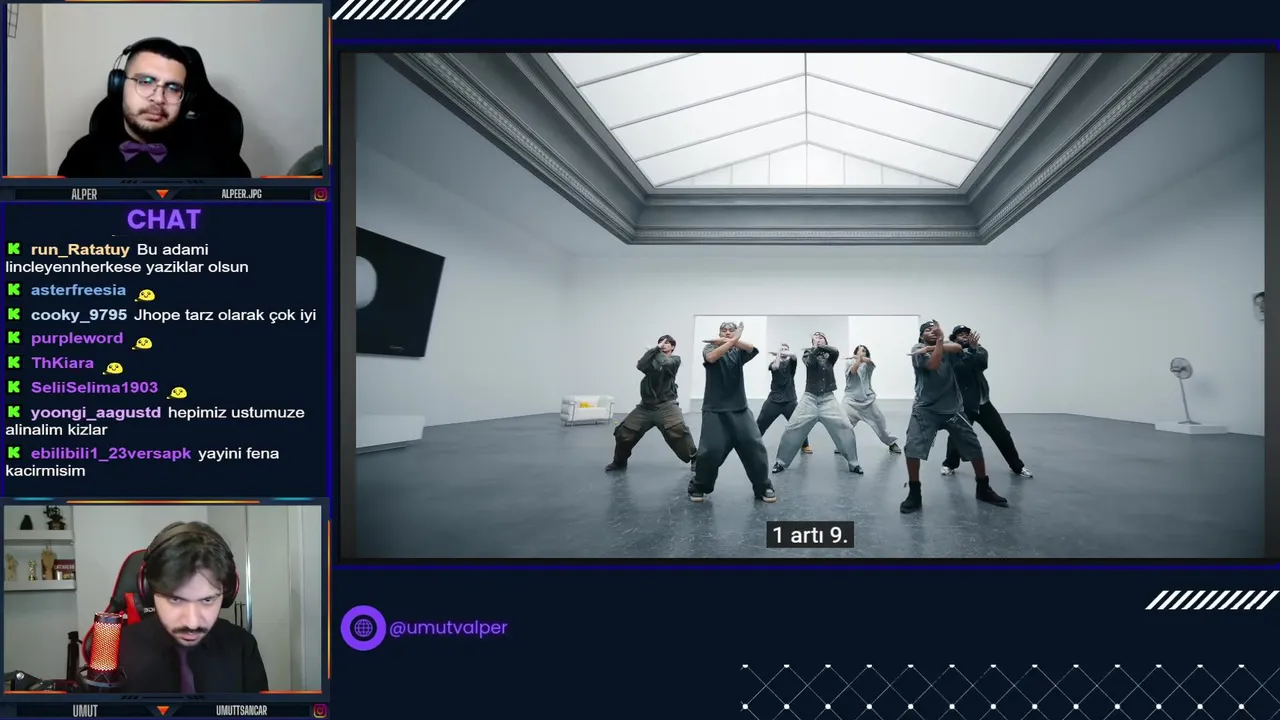The width and height of the screenshot is (1280, 720).
Task: Click the Kick badge beside asterfreesia
Action: point(14,290)
